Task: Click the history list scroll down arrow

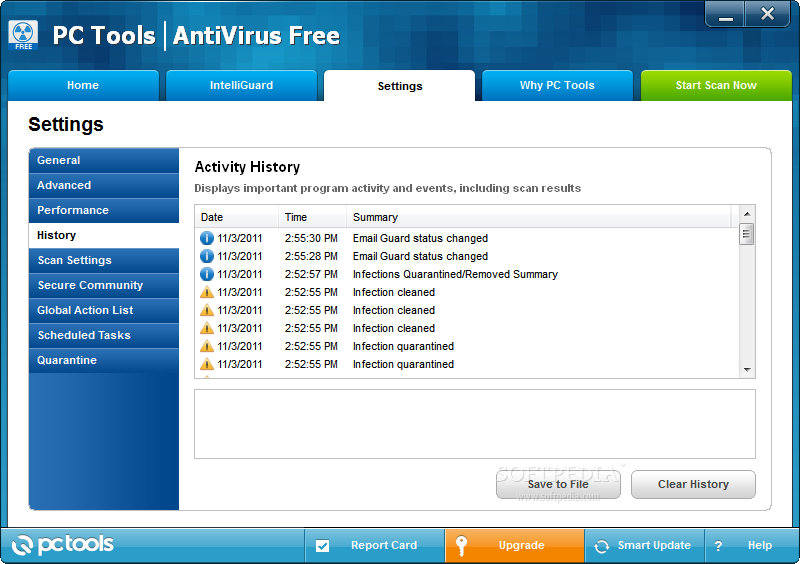Action: point(747,370)
